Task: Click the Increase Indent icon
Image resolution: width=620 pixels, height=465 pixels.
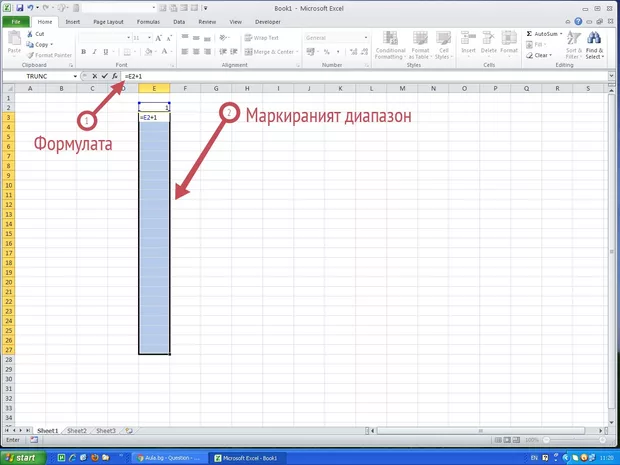Action: tap(234, 52)
